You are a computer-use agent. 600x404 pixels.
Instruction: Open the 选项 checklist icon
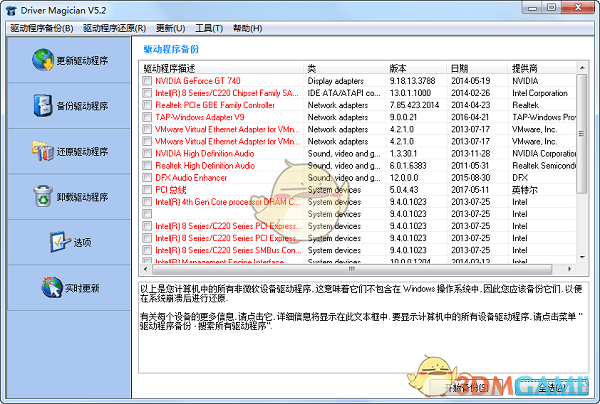(60, 242)
